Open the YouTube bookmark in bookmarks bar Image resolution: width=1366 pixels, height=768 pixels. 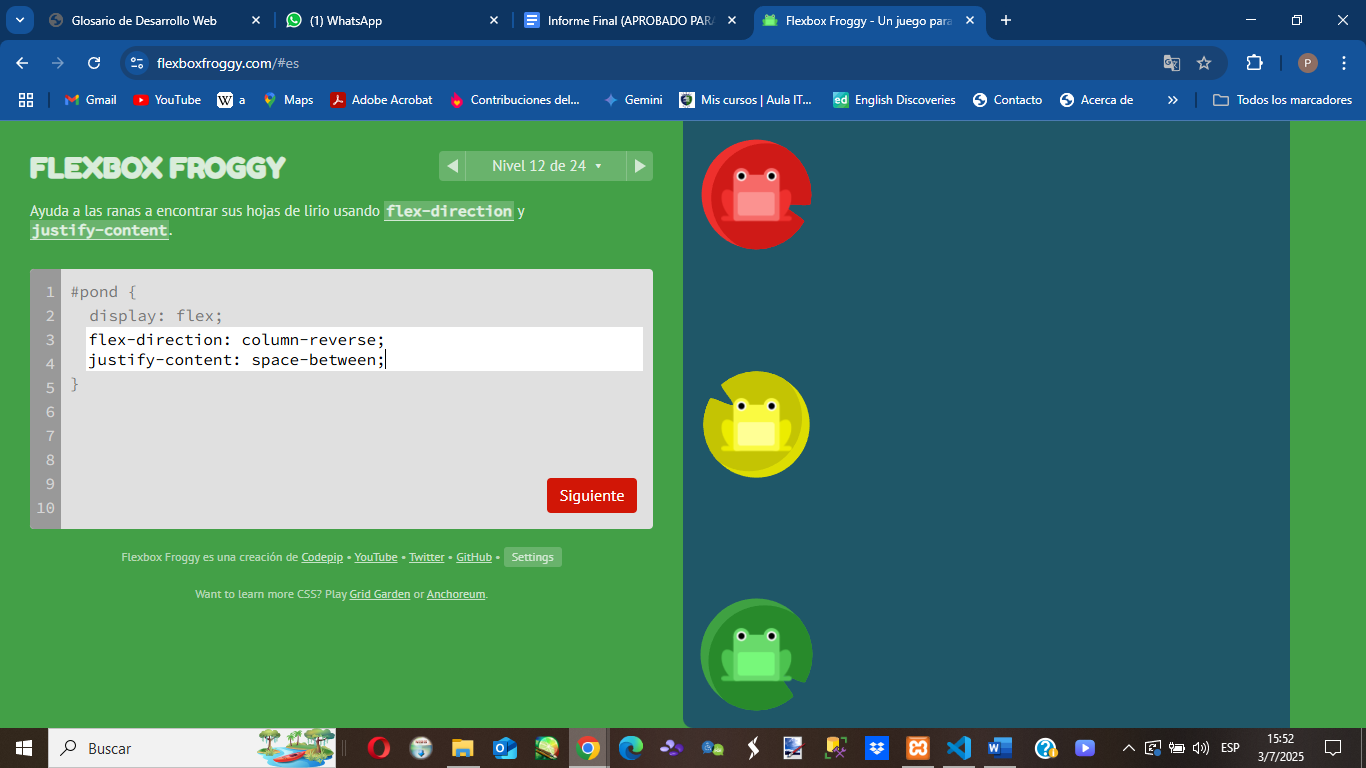coord(167,100)
